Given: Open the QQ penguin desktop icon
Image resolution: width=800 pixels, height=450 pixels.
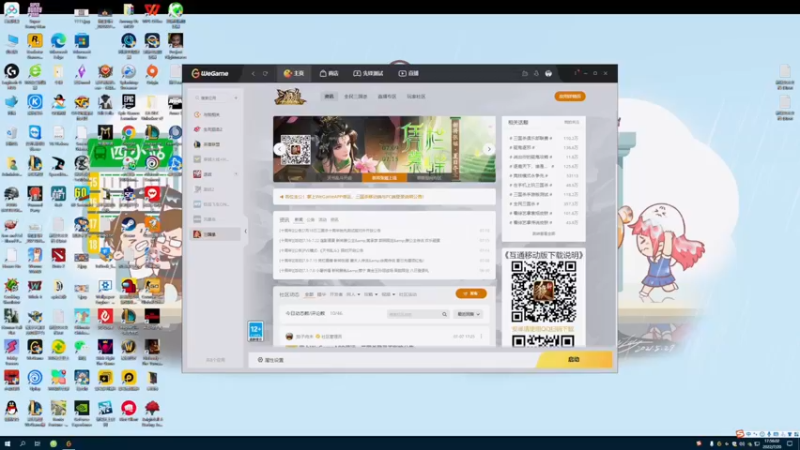Looking at the screenshot, I should pos(11,411).
